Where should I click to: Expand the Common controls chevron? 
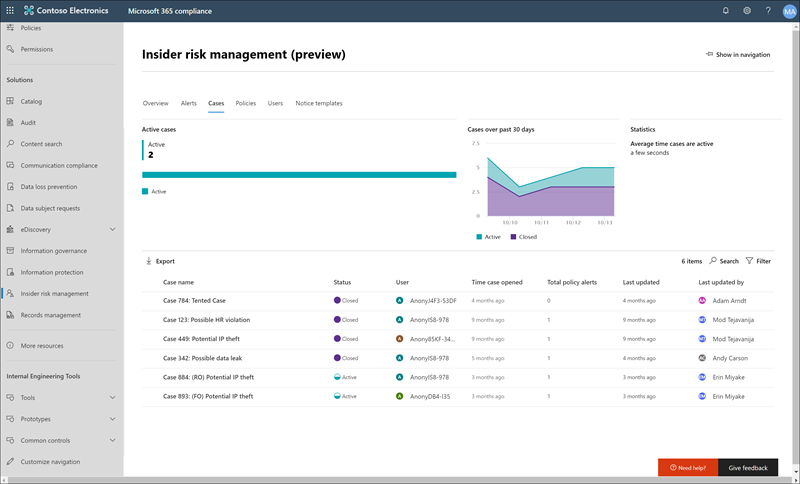point(113,440)
